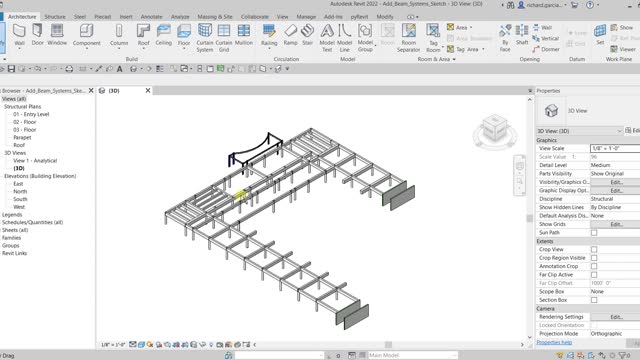Select the Dormer opening tool
The width and height of the screenshot is (640, 360).
pos(546,49)
